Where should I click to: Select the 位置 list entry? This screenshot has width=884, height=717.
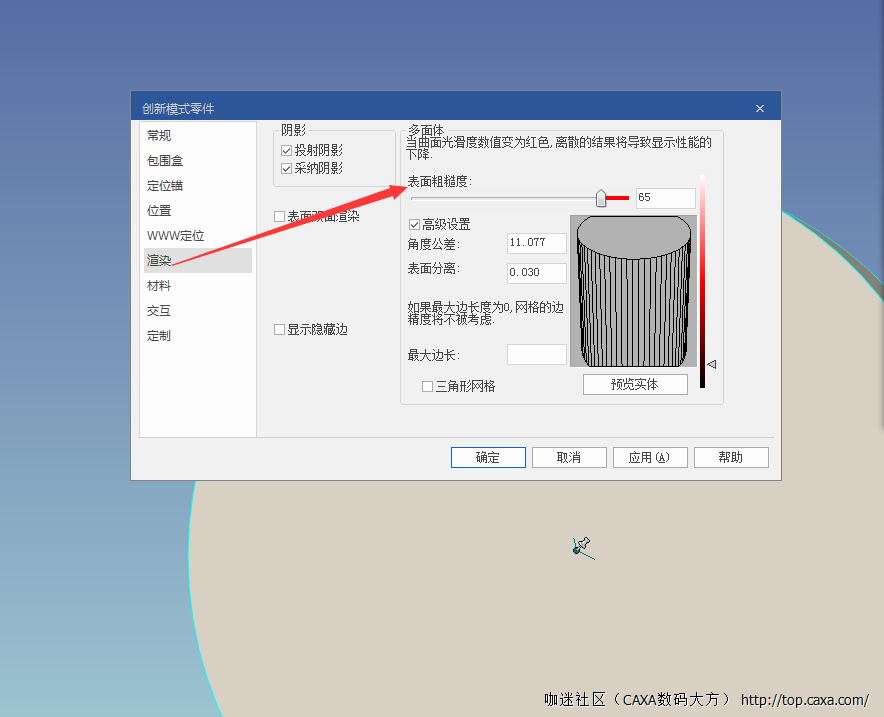159,210
